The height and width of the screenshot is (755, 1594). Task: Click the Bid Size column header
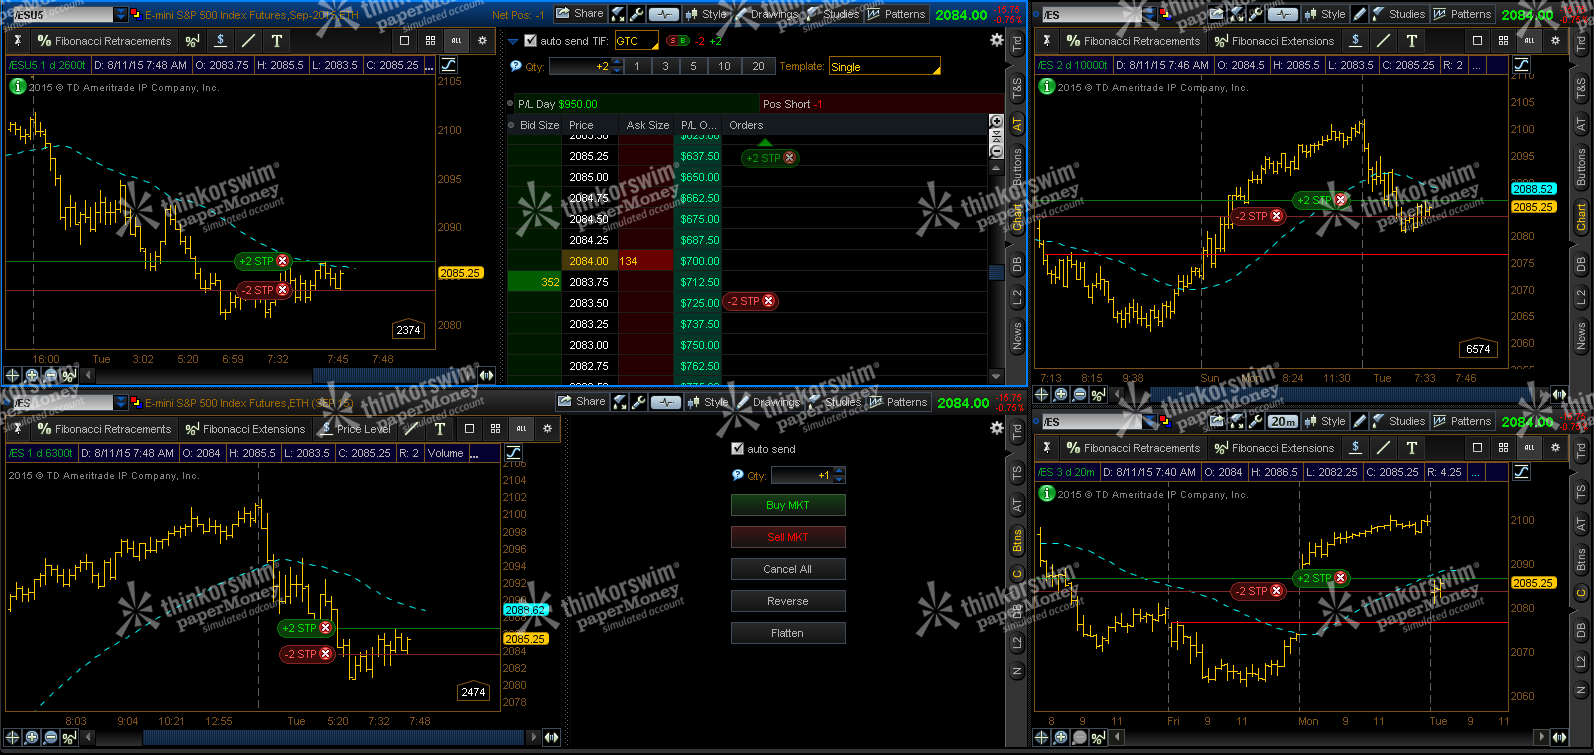pos(540,125)
